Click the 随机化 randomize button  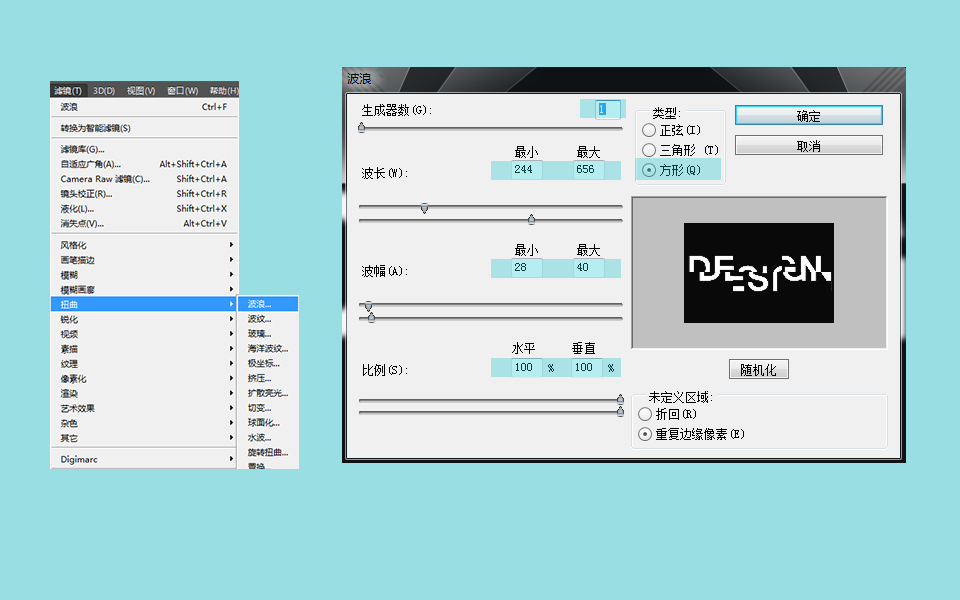(x=759, y=369)
